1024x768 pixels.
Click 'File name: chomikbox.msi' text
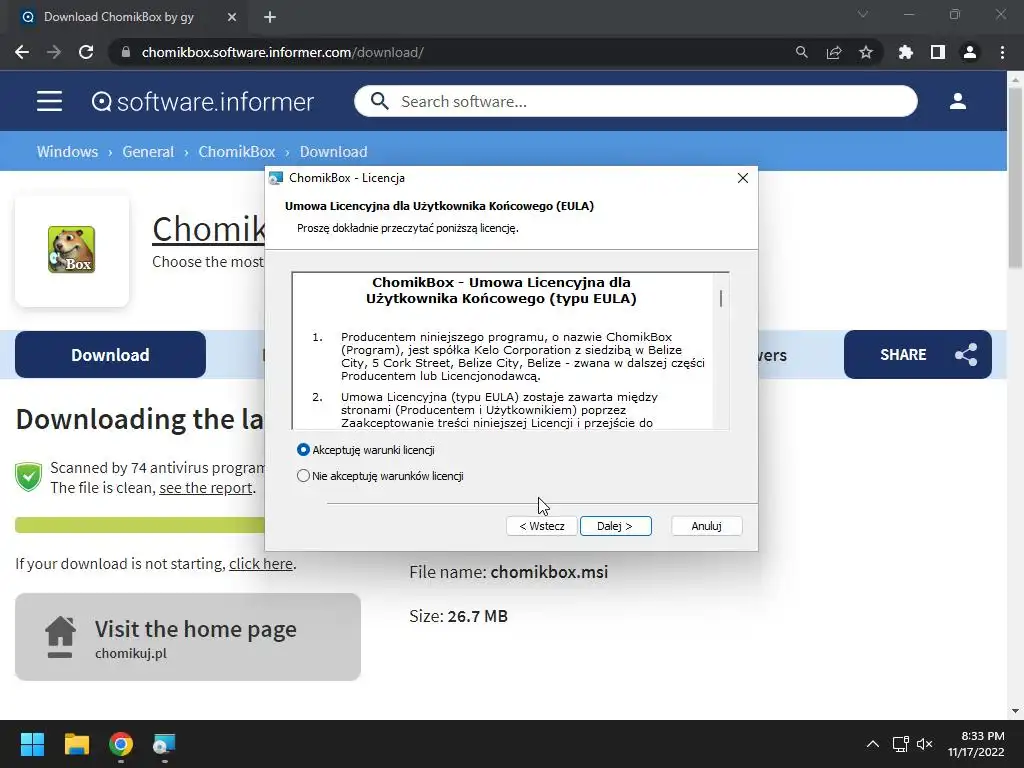pyautogui.click(x=509, y=572)
